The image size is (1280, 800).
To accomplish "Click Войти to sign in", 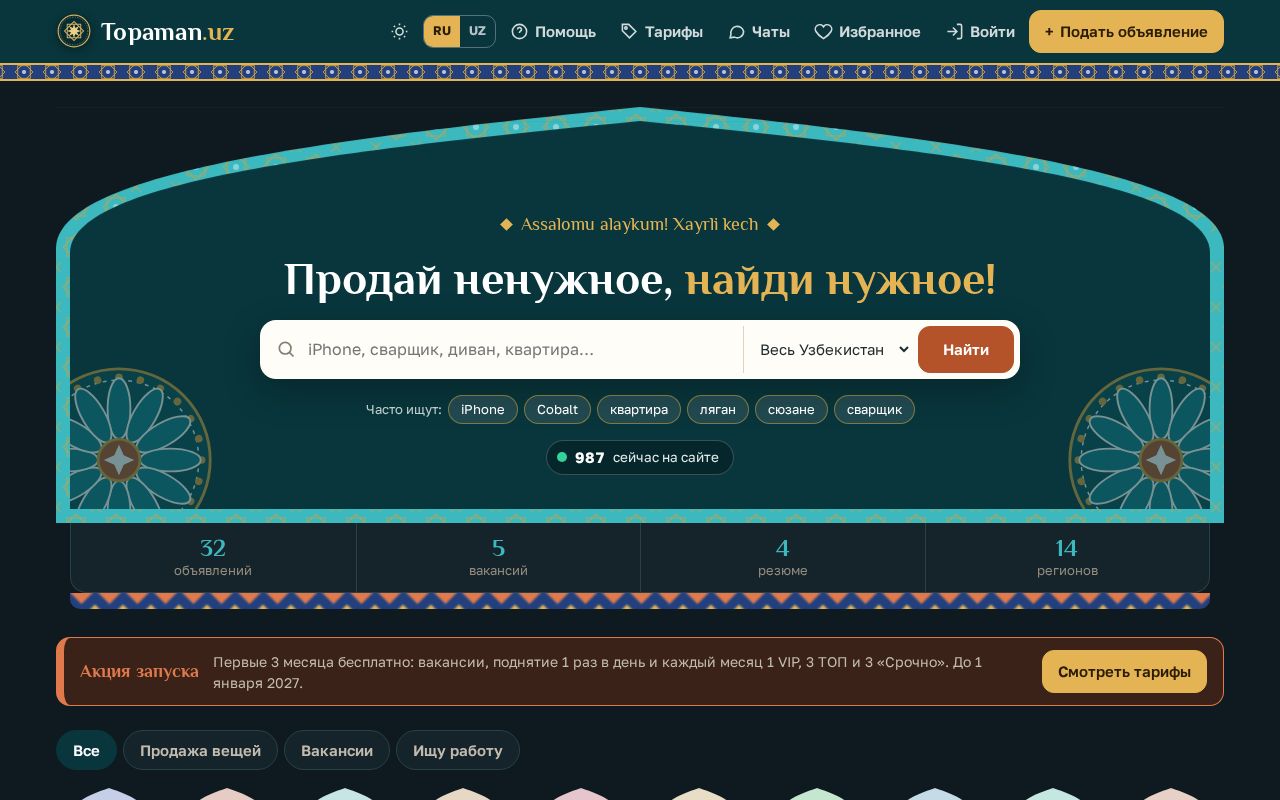I will 980,31.
